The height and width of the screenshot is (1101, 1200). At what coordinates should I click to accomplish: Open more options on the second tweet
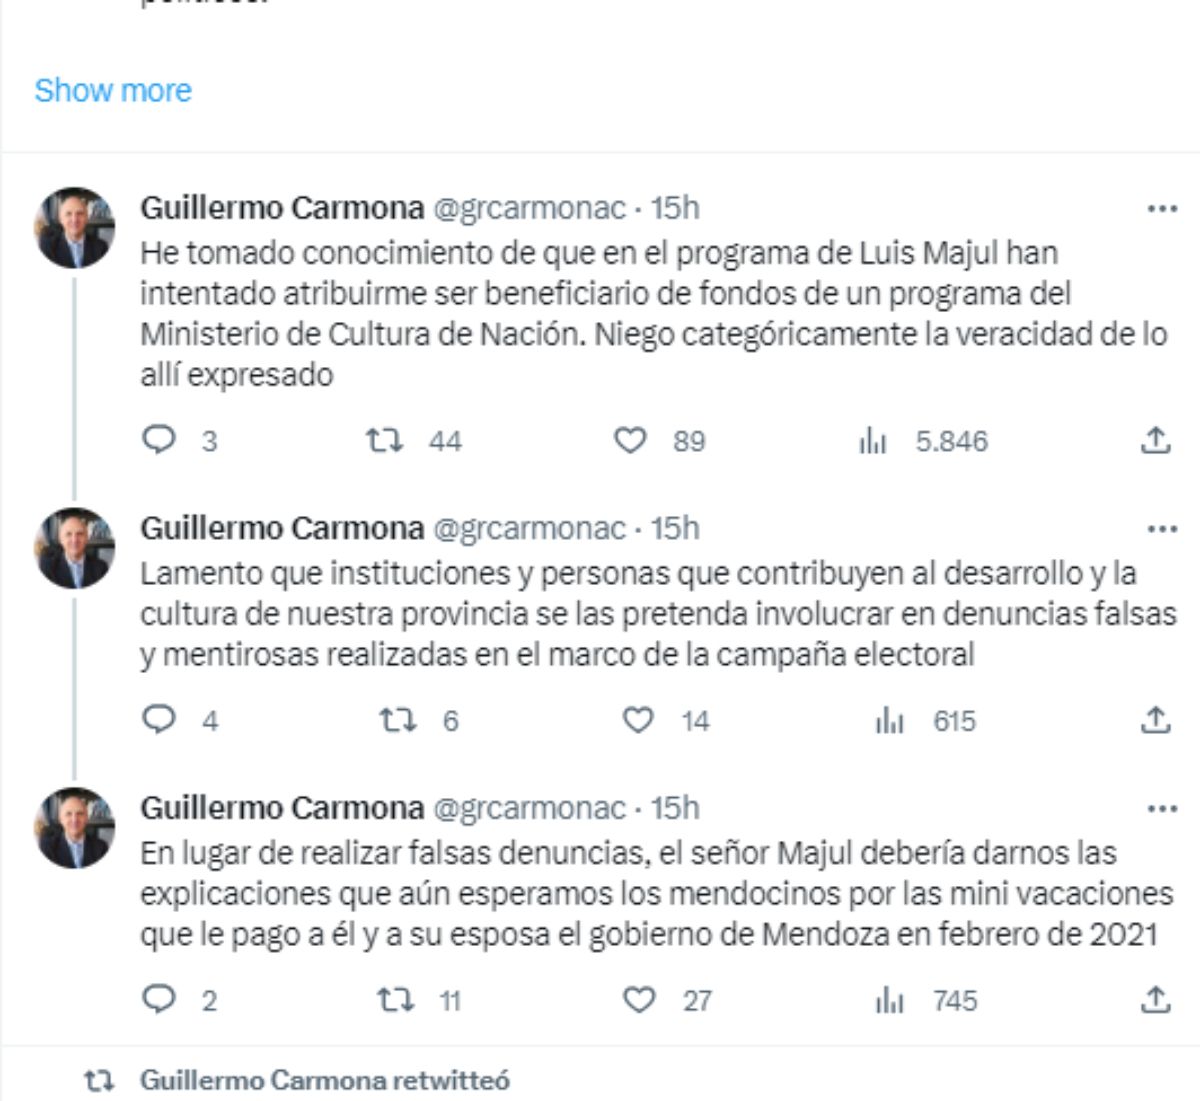[1161, 529]
